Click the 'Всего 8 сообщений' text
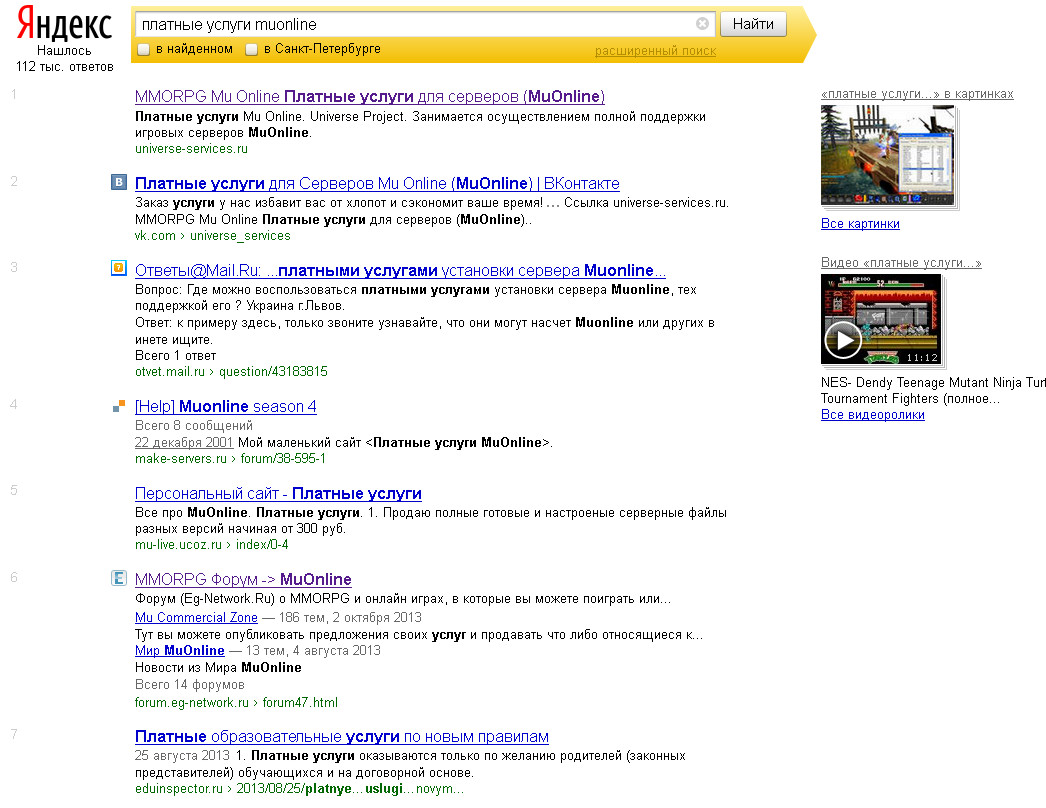The image size is (1046, 808). 193,426
